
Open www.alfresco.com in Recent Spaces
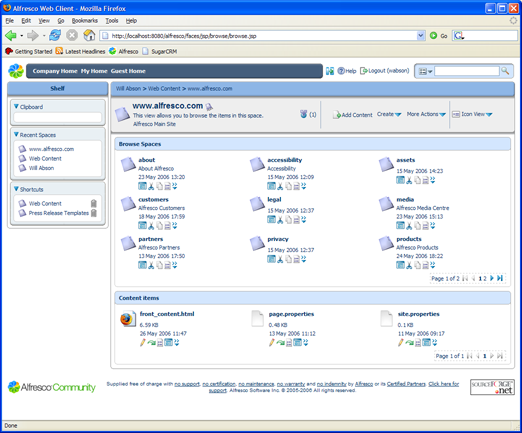click(51, 149)
